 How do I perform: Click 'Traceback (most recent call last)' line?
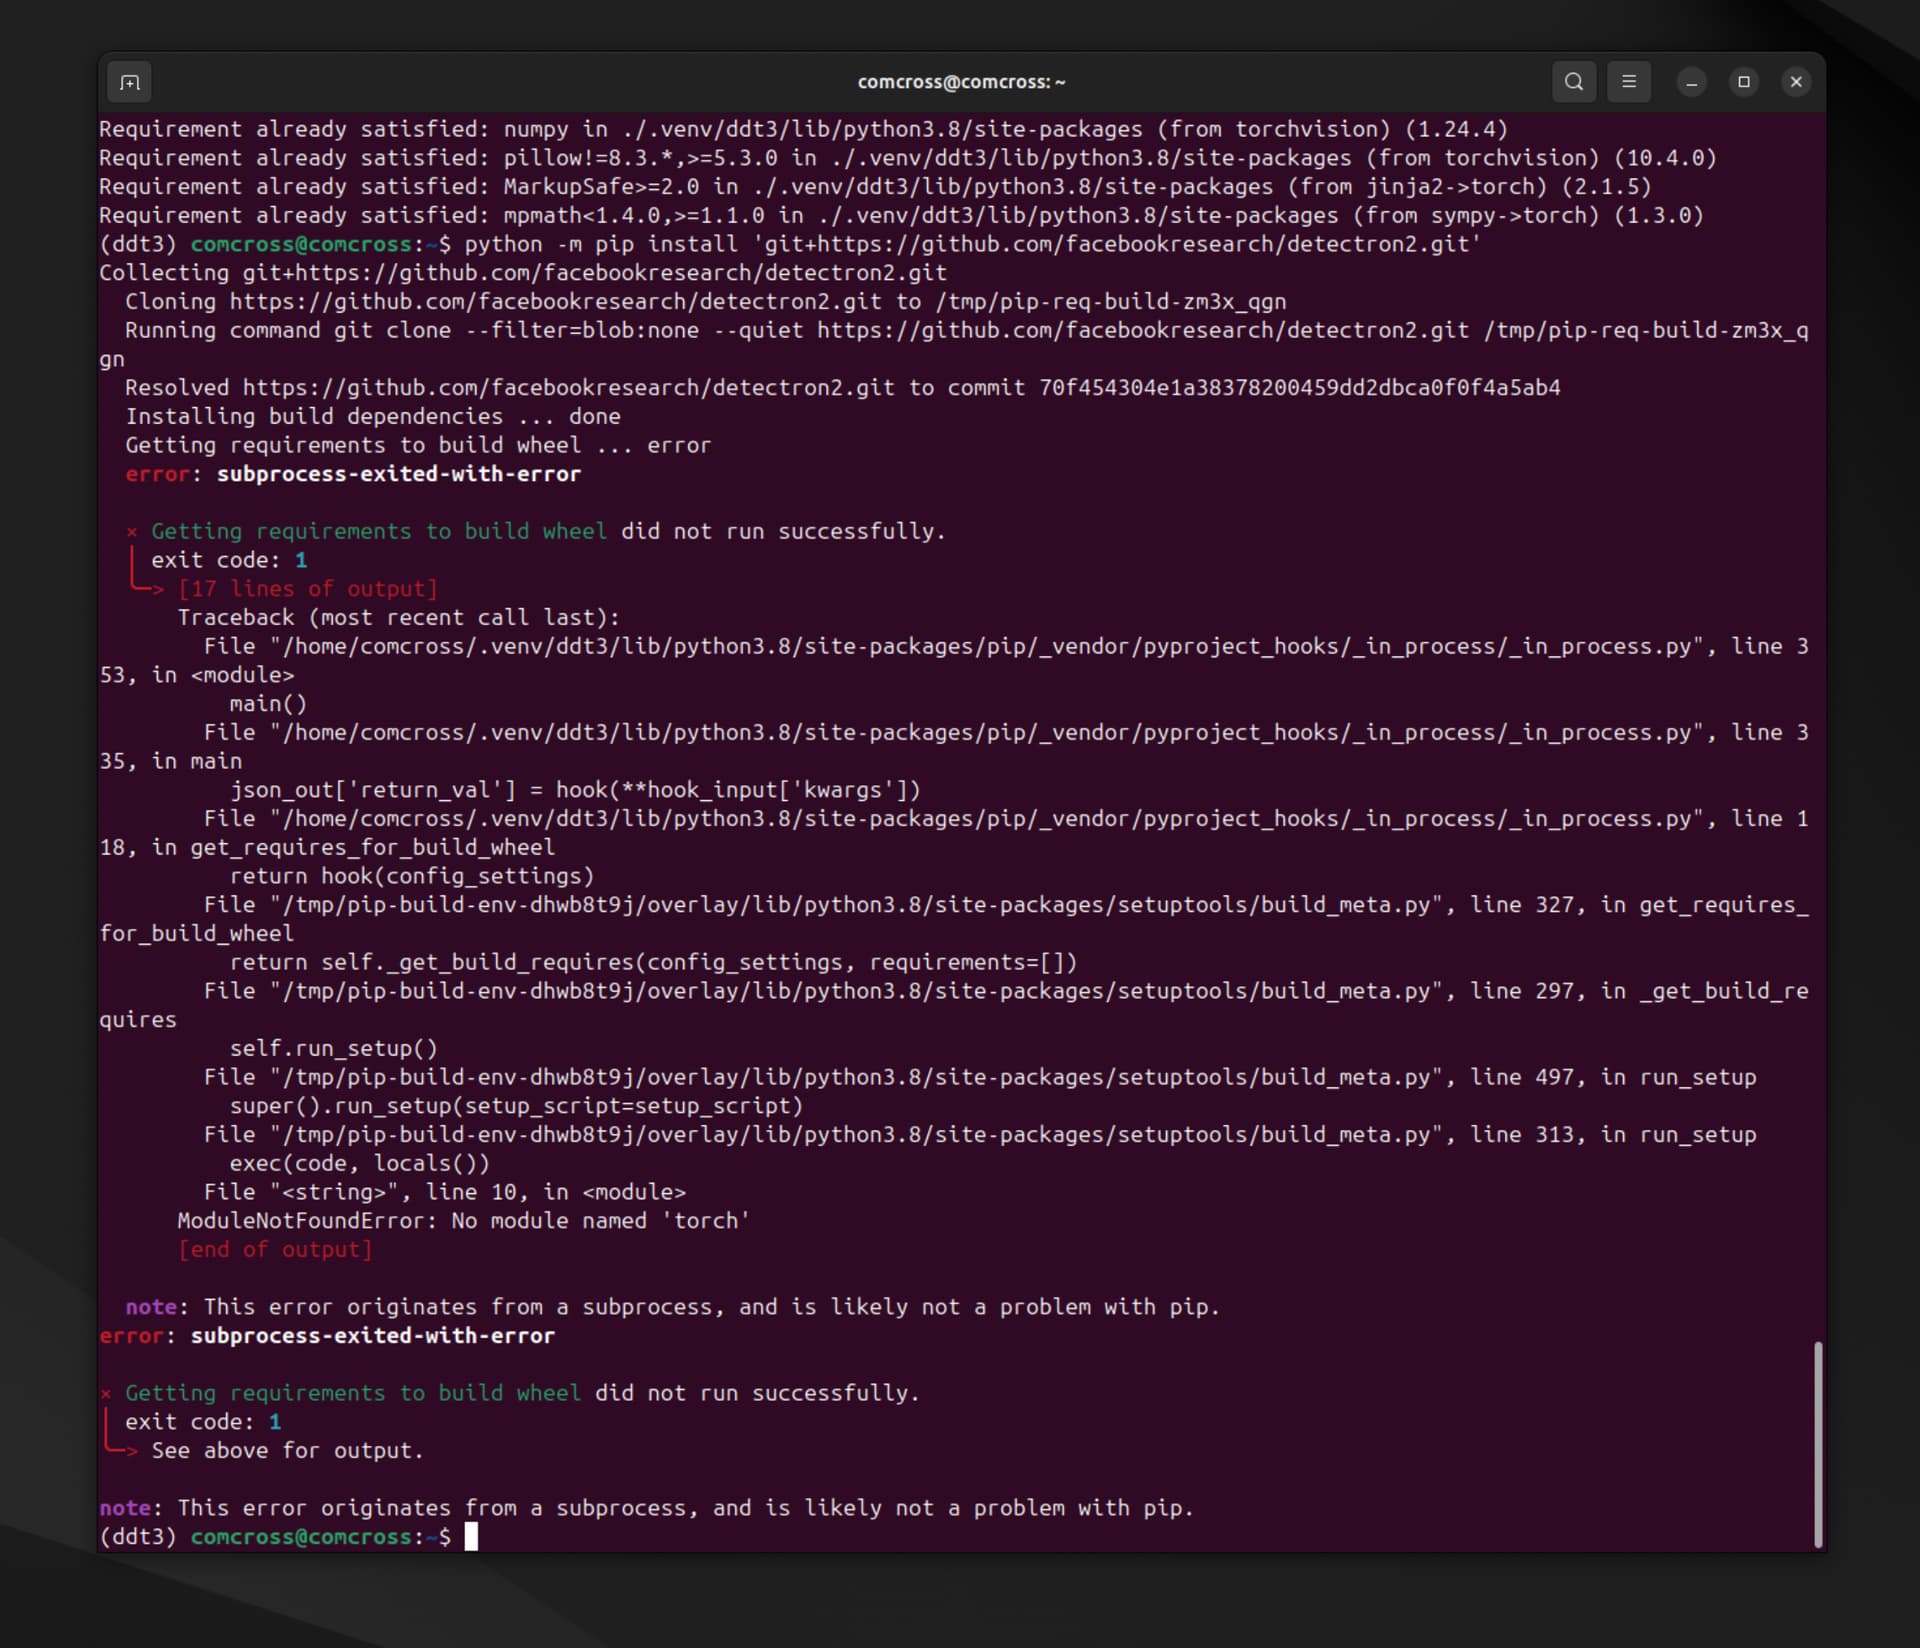pyautogui.click(x=398, y=618)
